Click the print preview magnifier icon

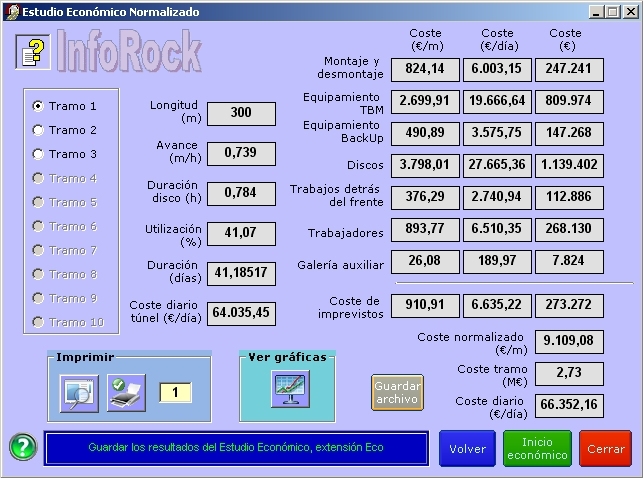(76, 391)
